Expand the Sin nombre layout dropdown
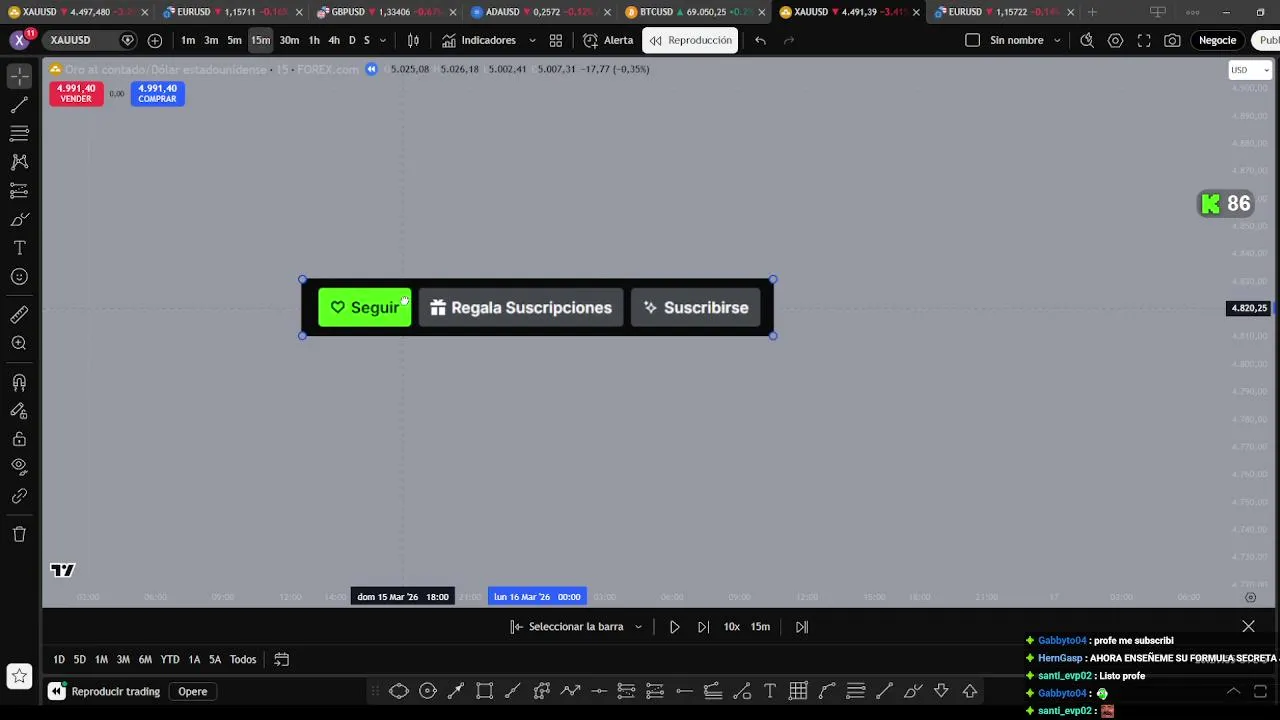 1057,41
